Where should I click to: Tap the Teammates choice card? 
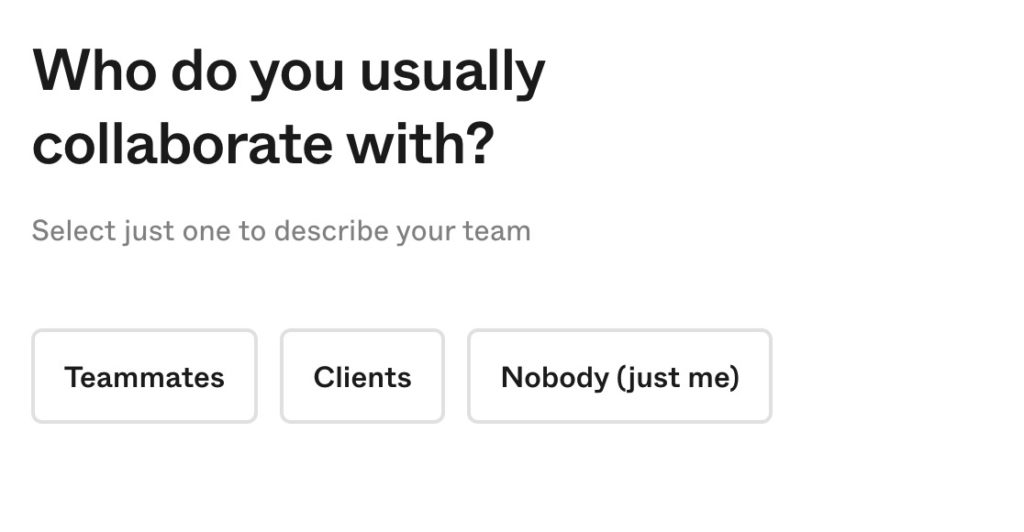[144, 377]
